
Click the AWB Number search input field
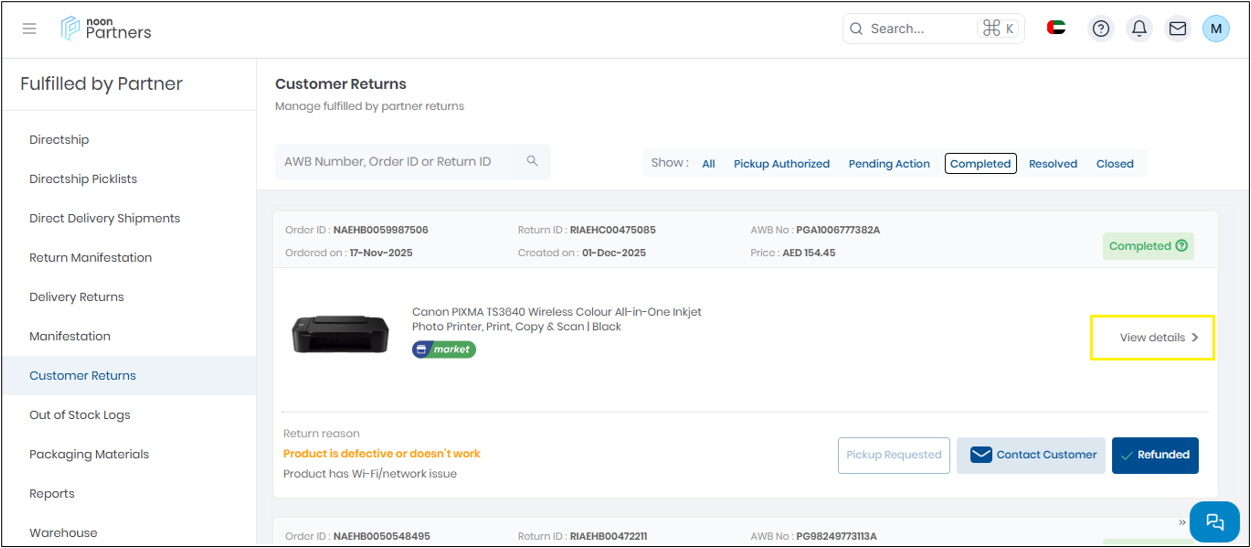(x=400, y=162)
